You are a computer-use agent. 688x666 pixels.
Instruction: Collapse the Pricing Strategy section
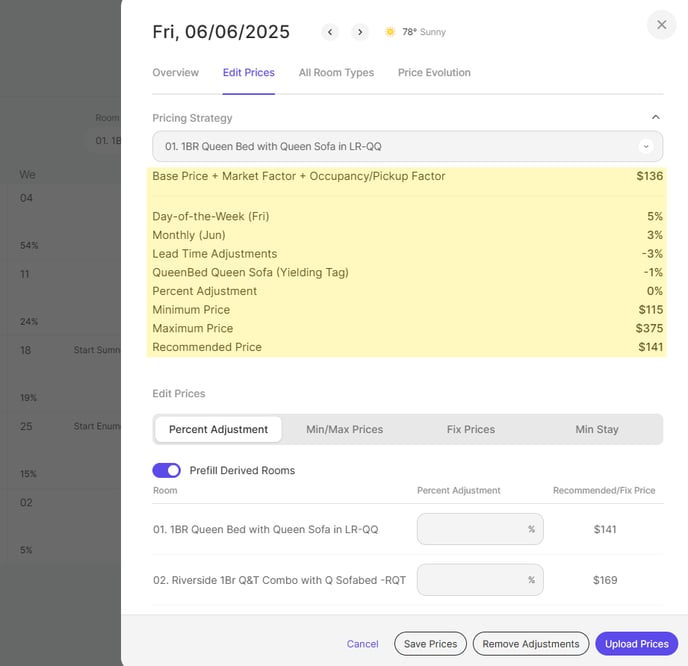[x=656, y=117]
